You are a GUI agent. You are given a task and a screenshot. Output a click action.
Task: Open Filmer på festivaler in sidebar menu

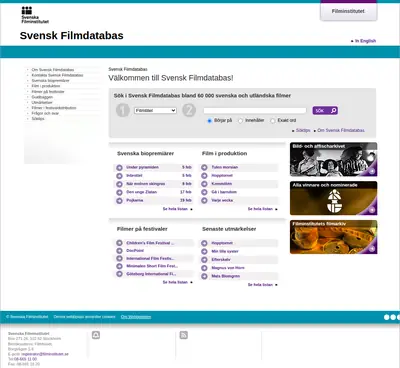[48, 92]
